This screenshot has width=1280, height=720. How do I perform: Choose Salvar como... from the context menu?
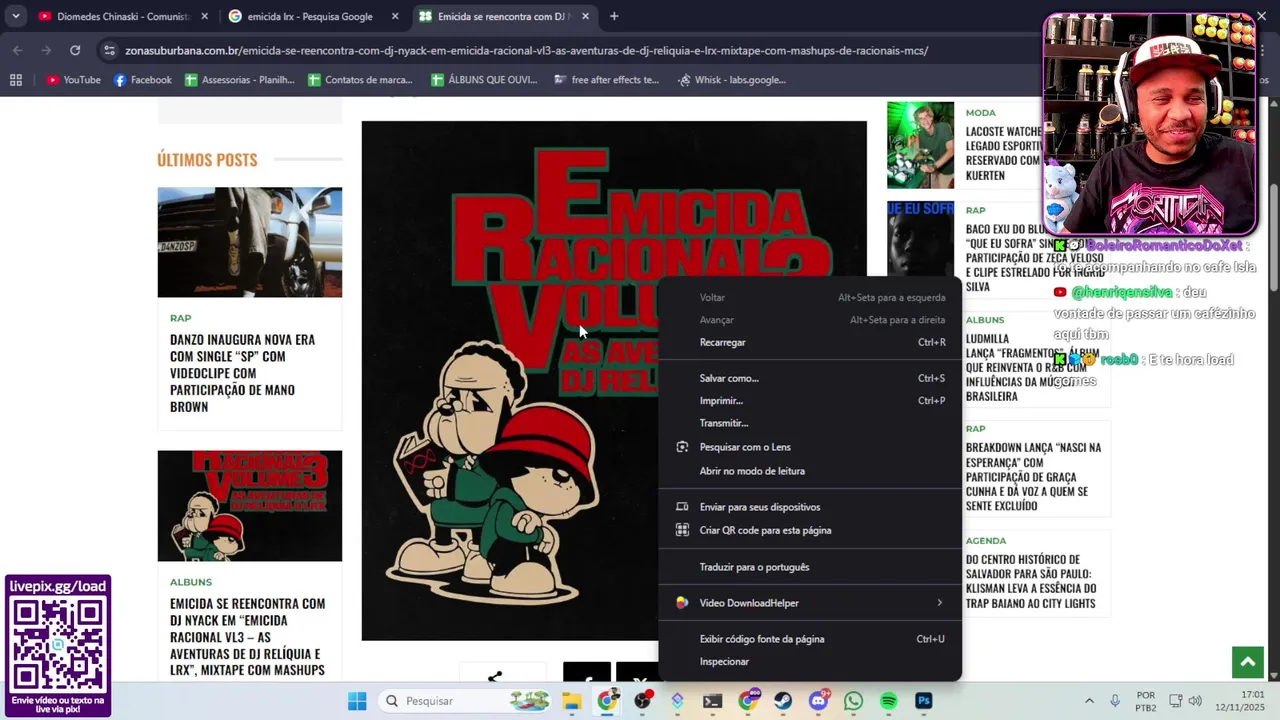tap(810, 378)
